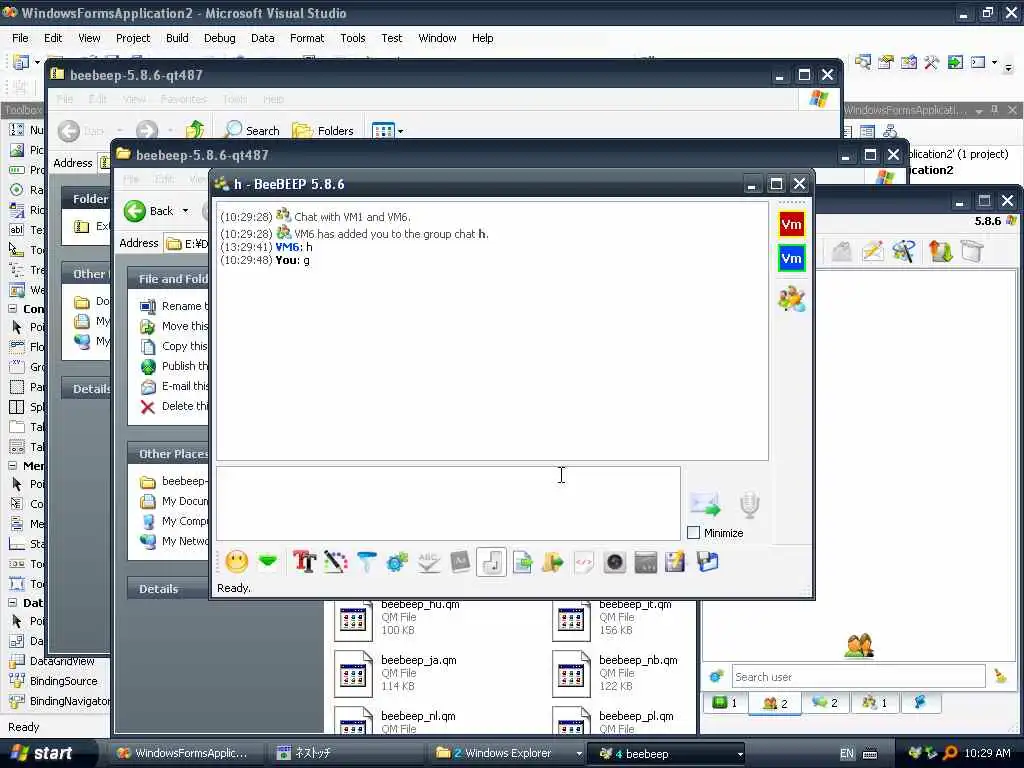
Task: Click the EN language indicator in taskbar
Action: click(x=847, y=754)
